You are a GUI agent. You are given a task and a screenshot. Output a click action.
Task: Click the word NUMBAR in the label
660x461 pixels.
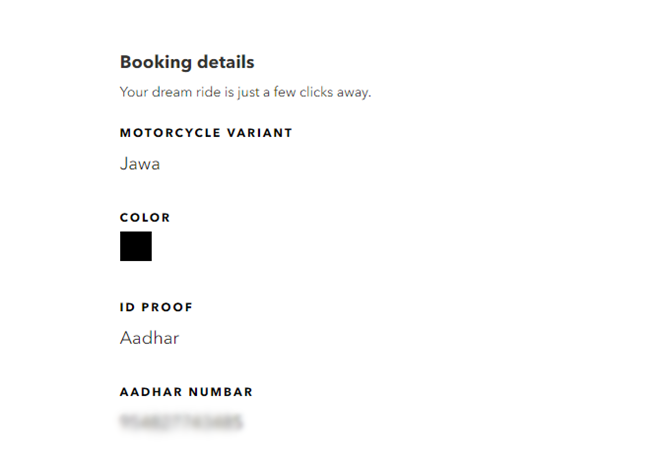220,392
